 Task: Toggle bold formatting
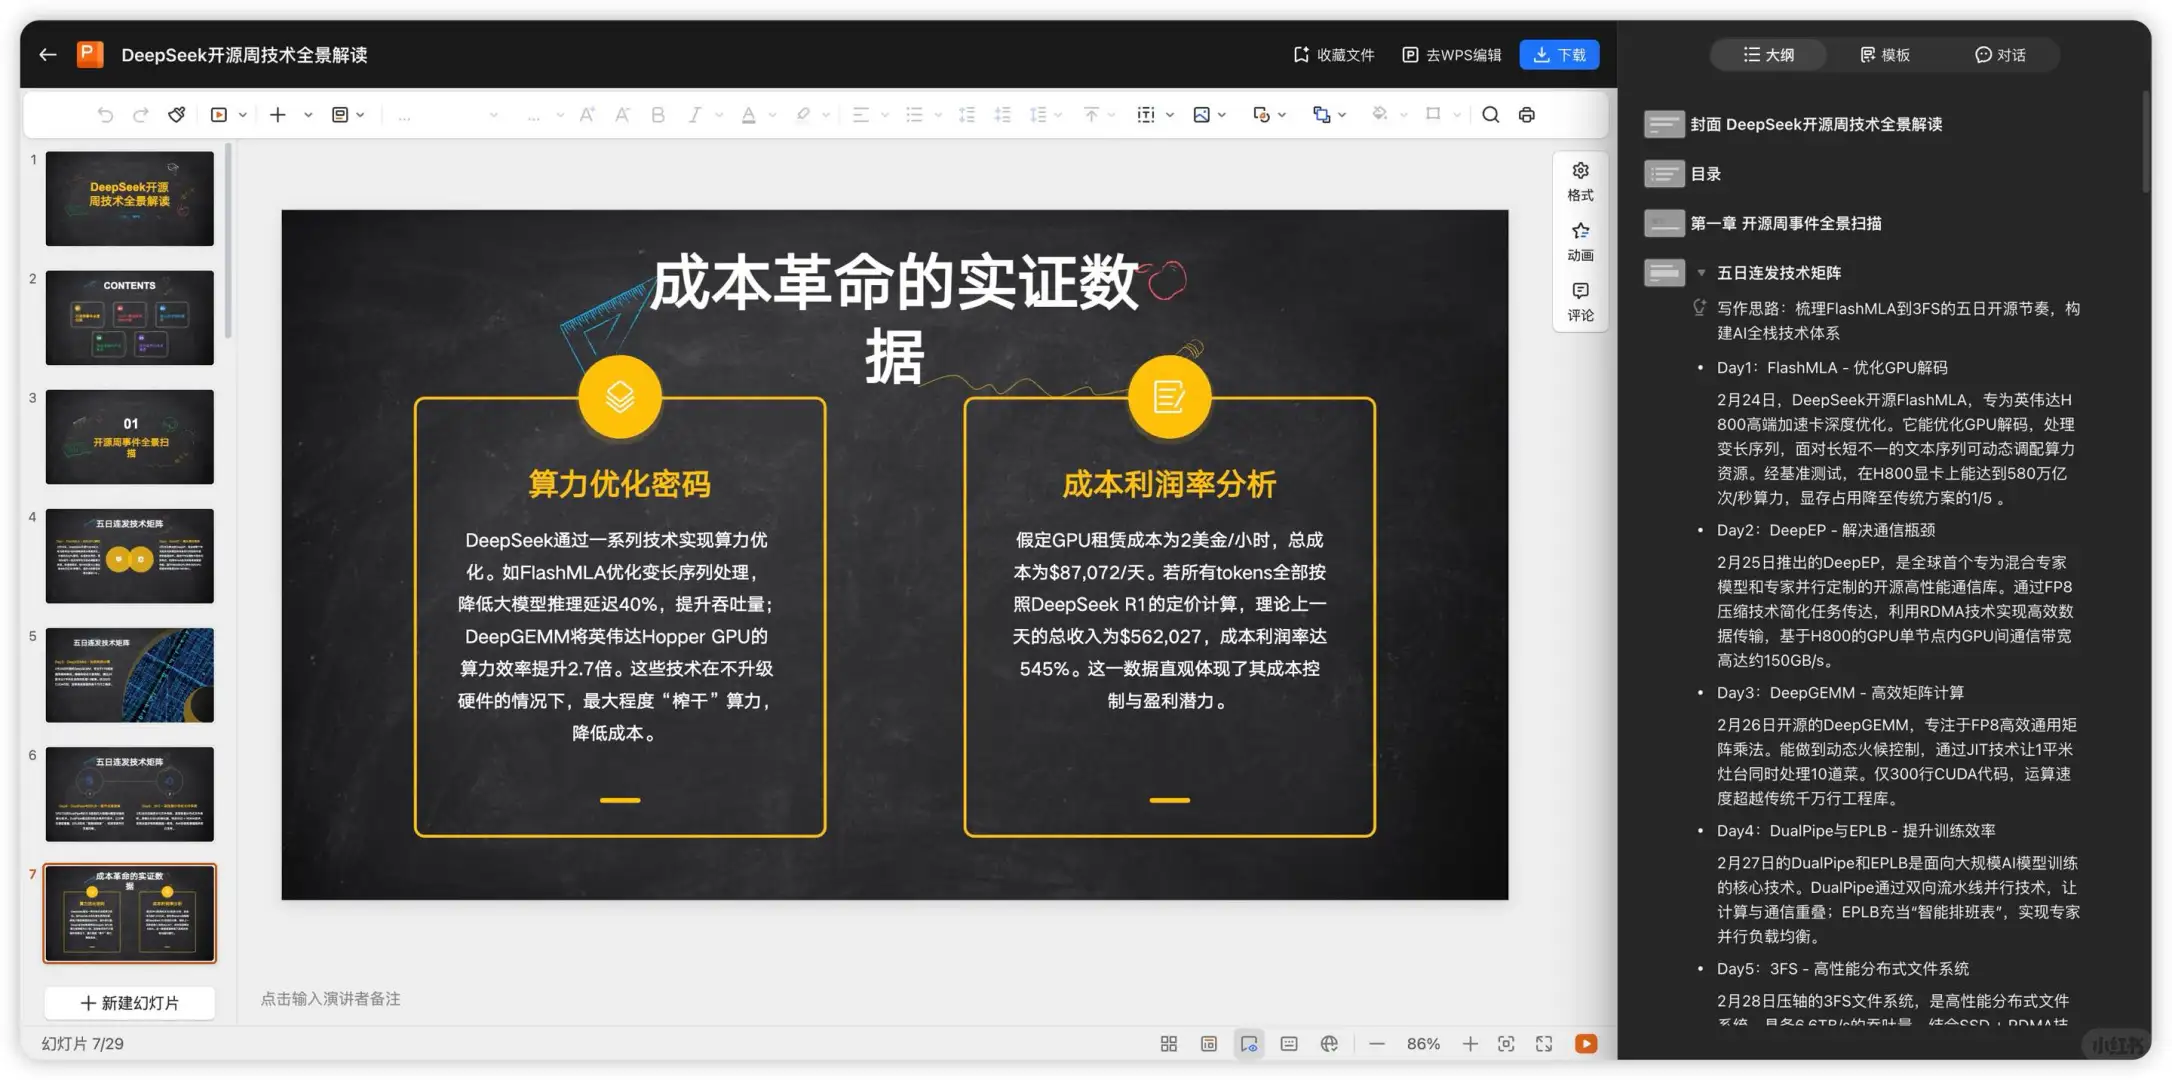click(x=658, y=115)
